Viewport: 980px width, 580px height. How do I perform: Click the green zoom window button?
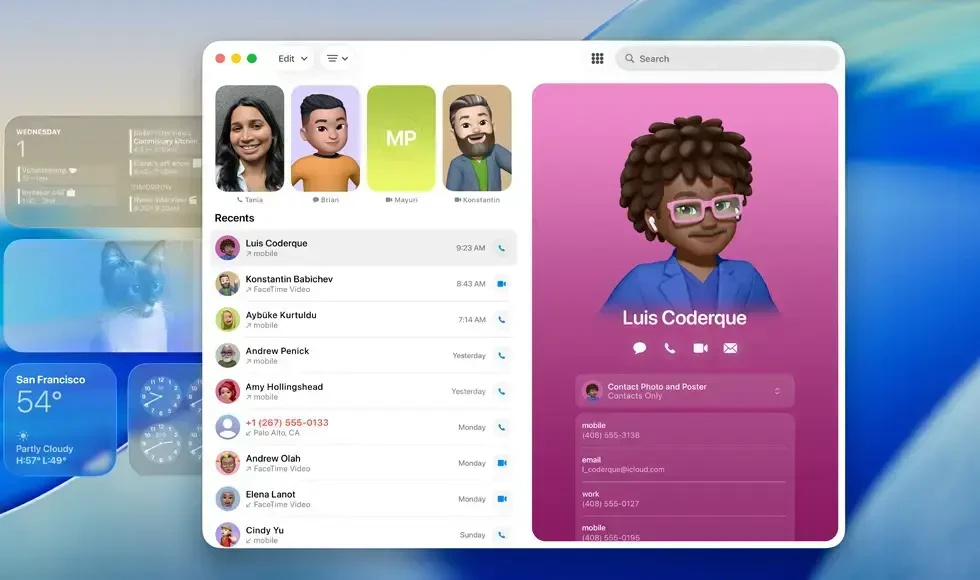point(252,58)
